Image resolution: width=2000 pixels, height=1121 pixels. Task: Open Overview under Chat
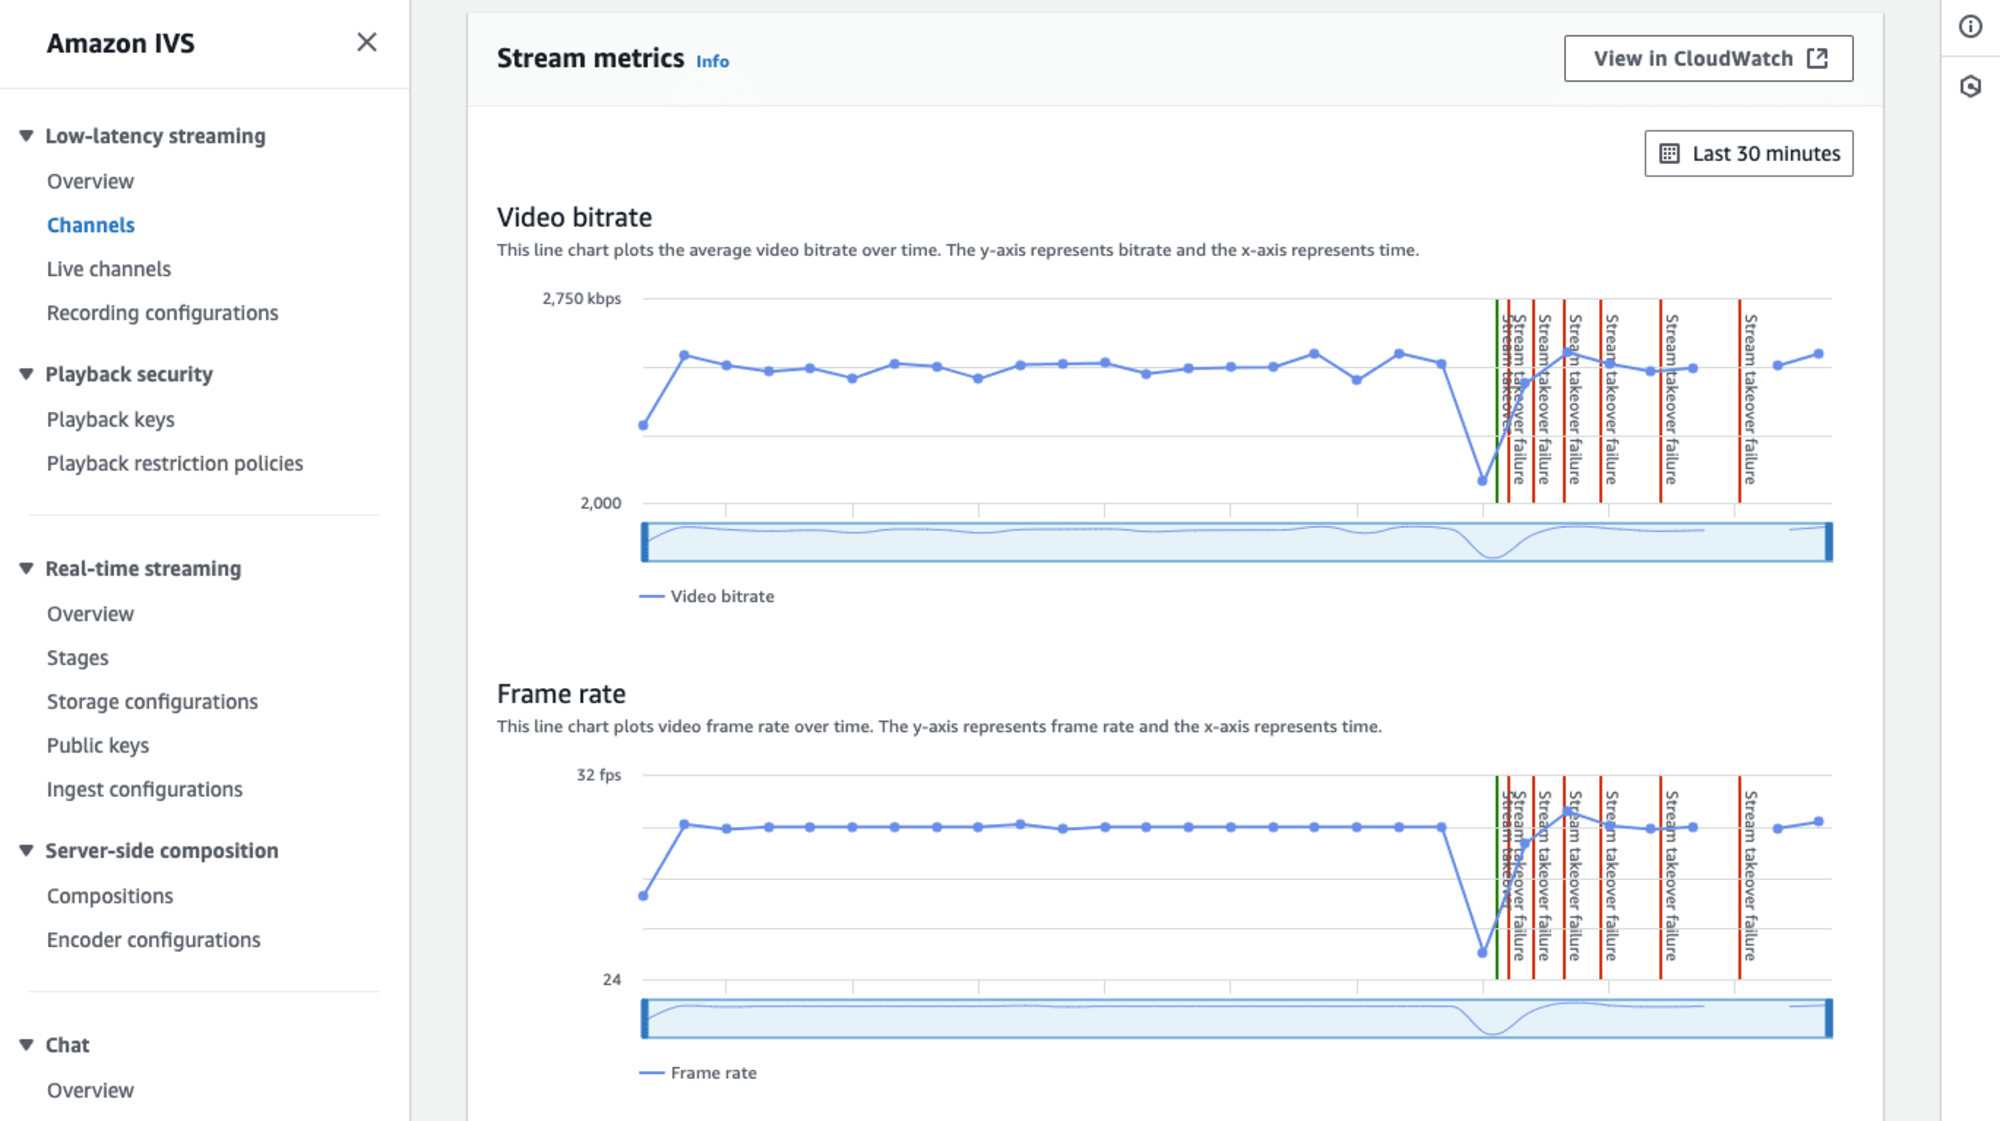click(x=90, y=1091)
